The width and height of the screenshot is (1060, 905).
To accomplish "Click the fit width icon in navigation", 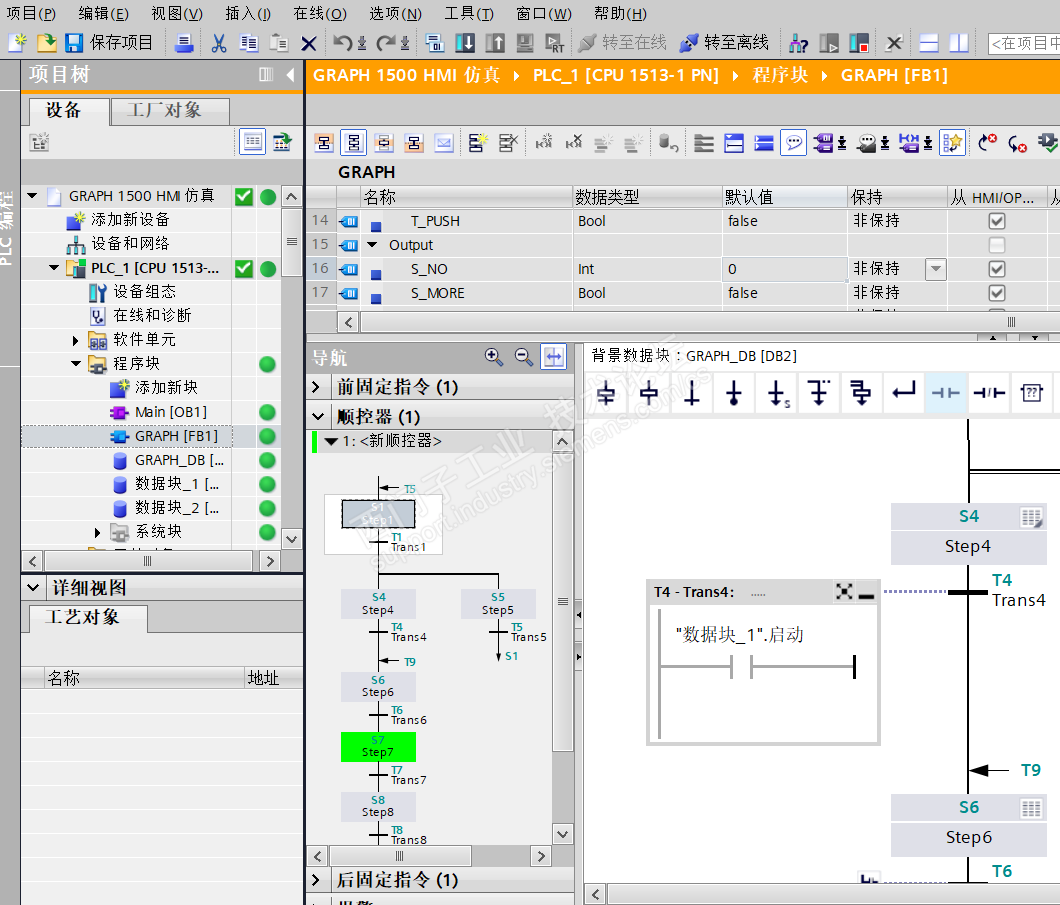I will click(554, 356).
